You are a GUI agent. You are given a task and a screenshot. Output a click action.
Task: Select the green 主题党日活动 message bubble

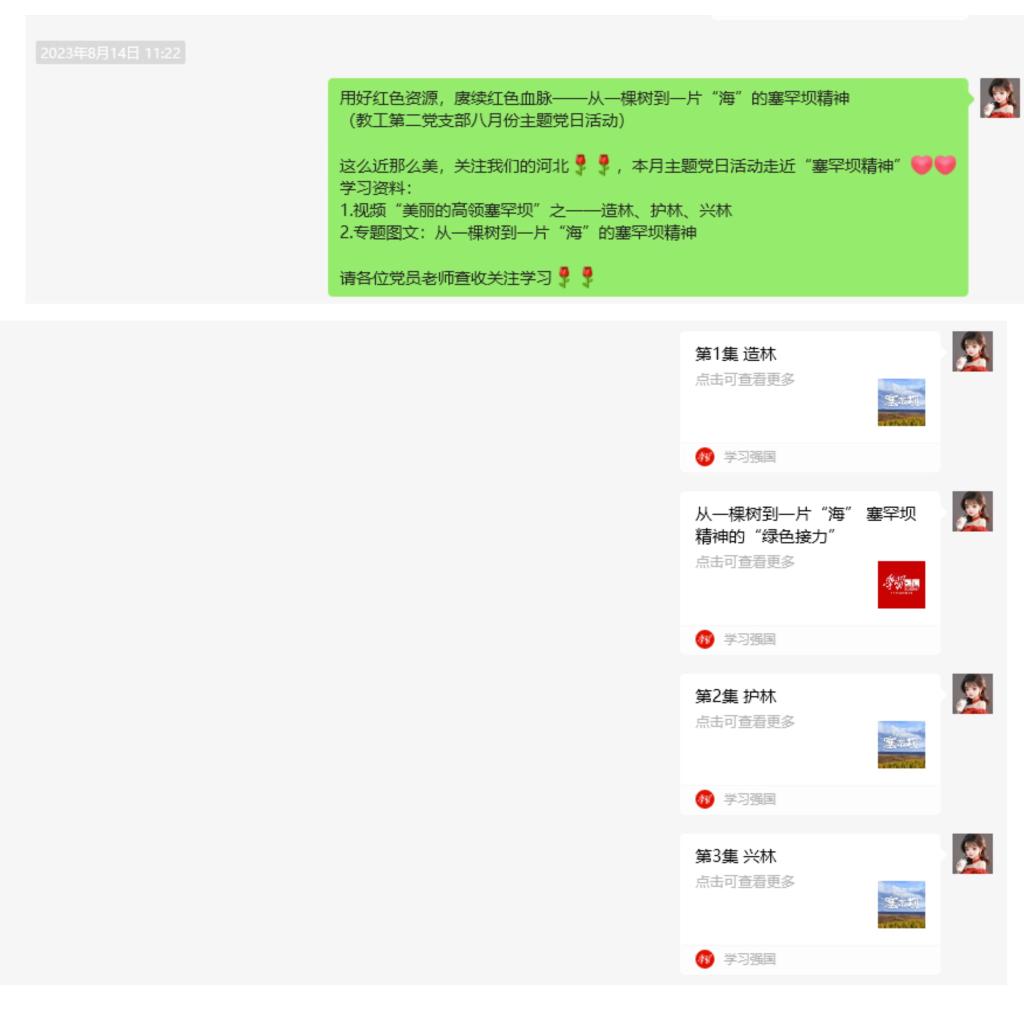(647, 187)
